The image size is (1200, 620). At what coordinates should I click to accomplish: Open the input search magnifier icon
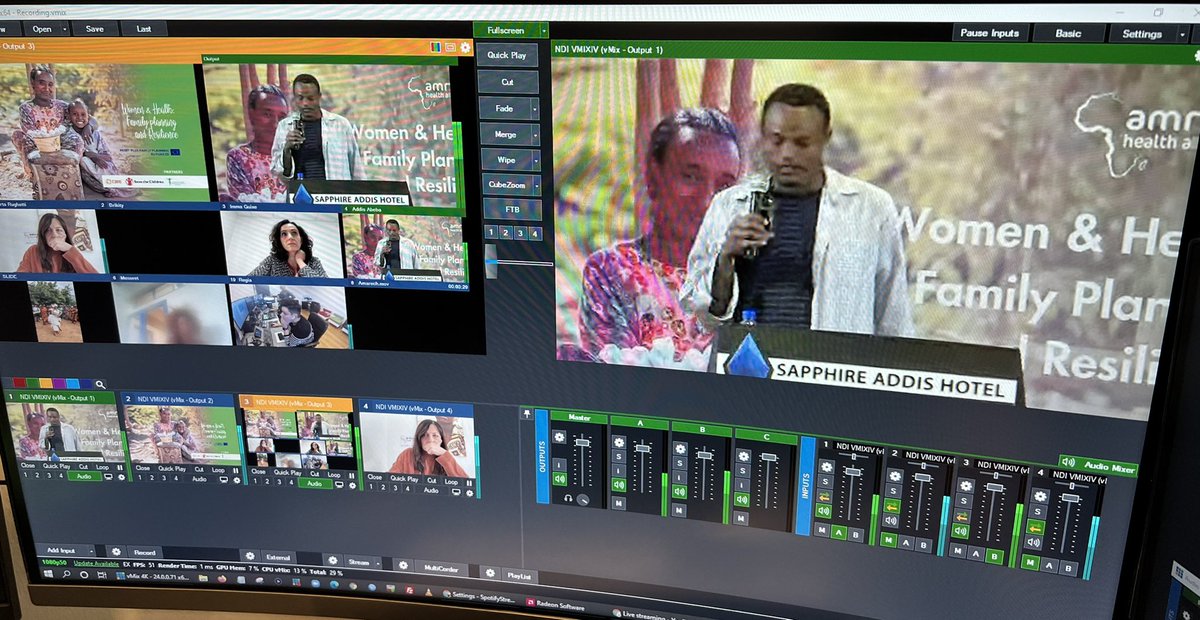tap(100, 385)
